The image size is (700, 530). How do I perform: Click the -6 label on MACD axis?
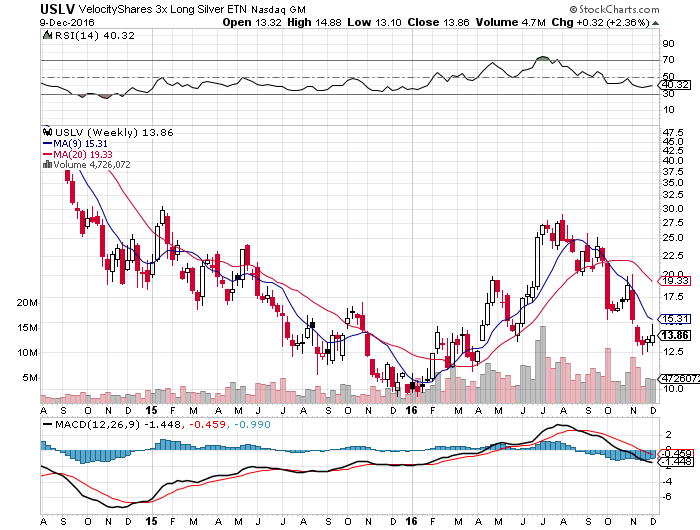tap(667, 497)
